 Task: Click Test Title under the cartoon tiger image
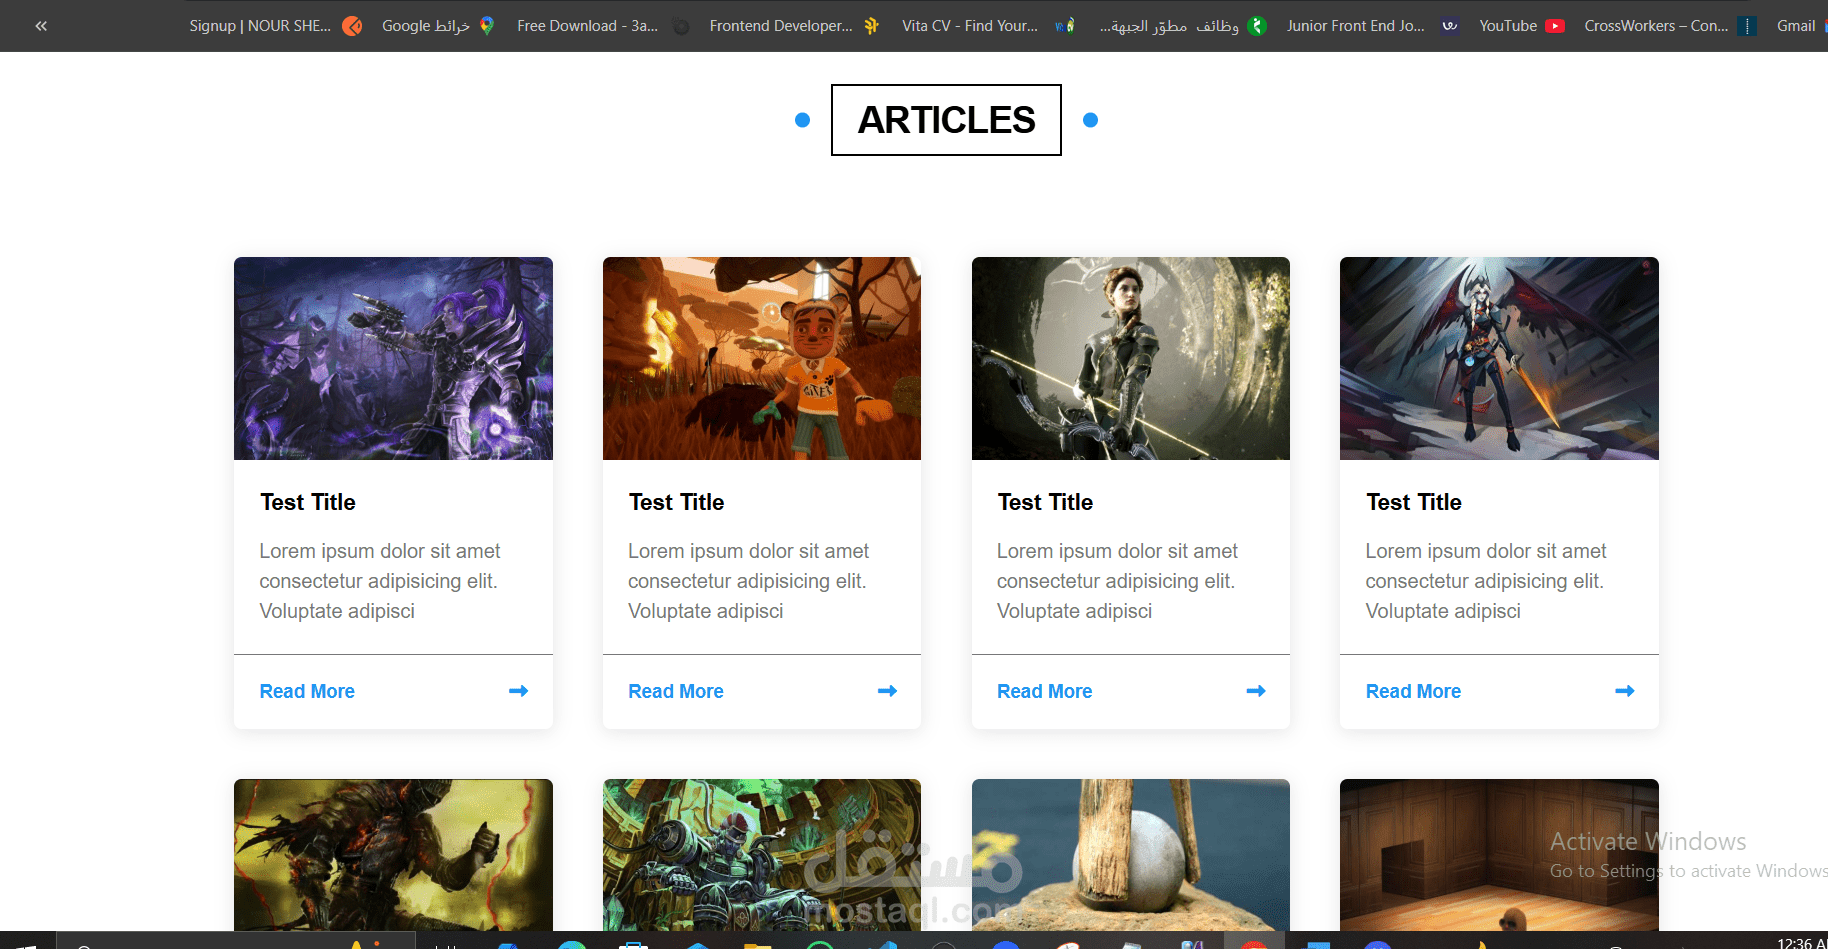pyautogui.click(x=677, y=502)
